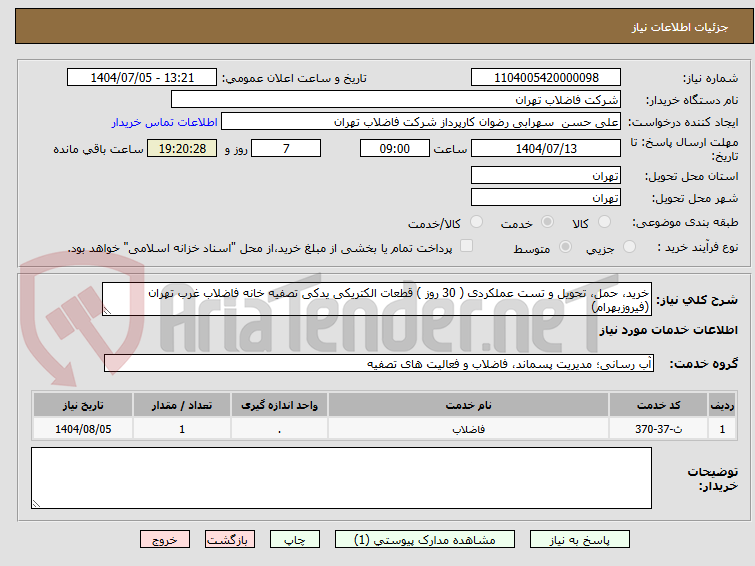The width and height of the screenshot is (755, 566).
Task: Click the description box resize handle
Action: coord(107,311)
